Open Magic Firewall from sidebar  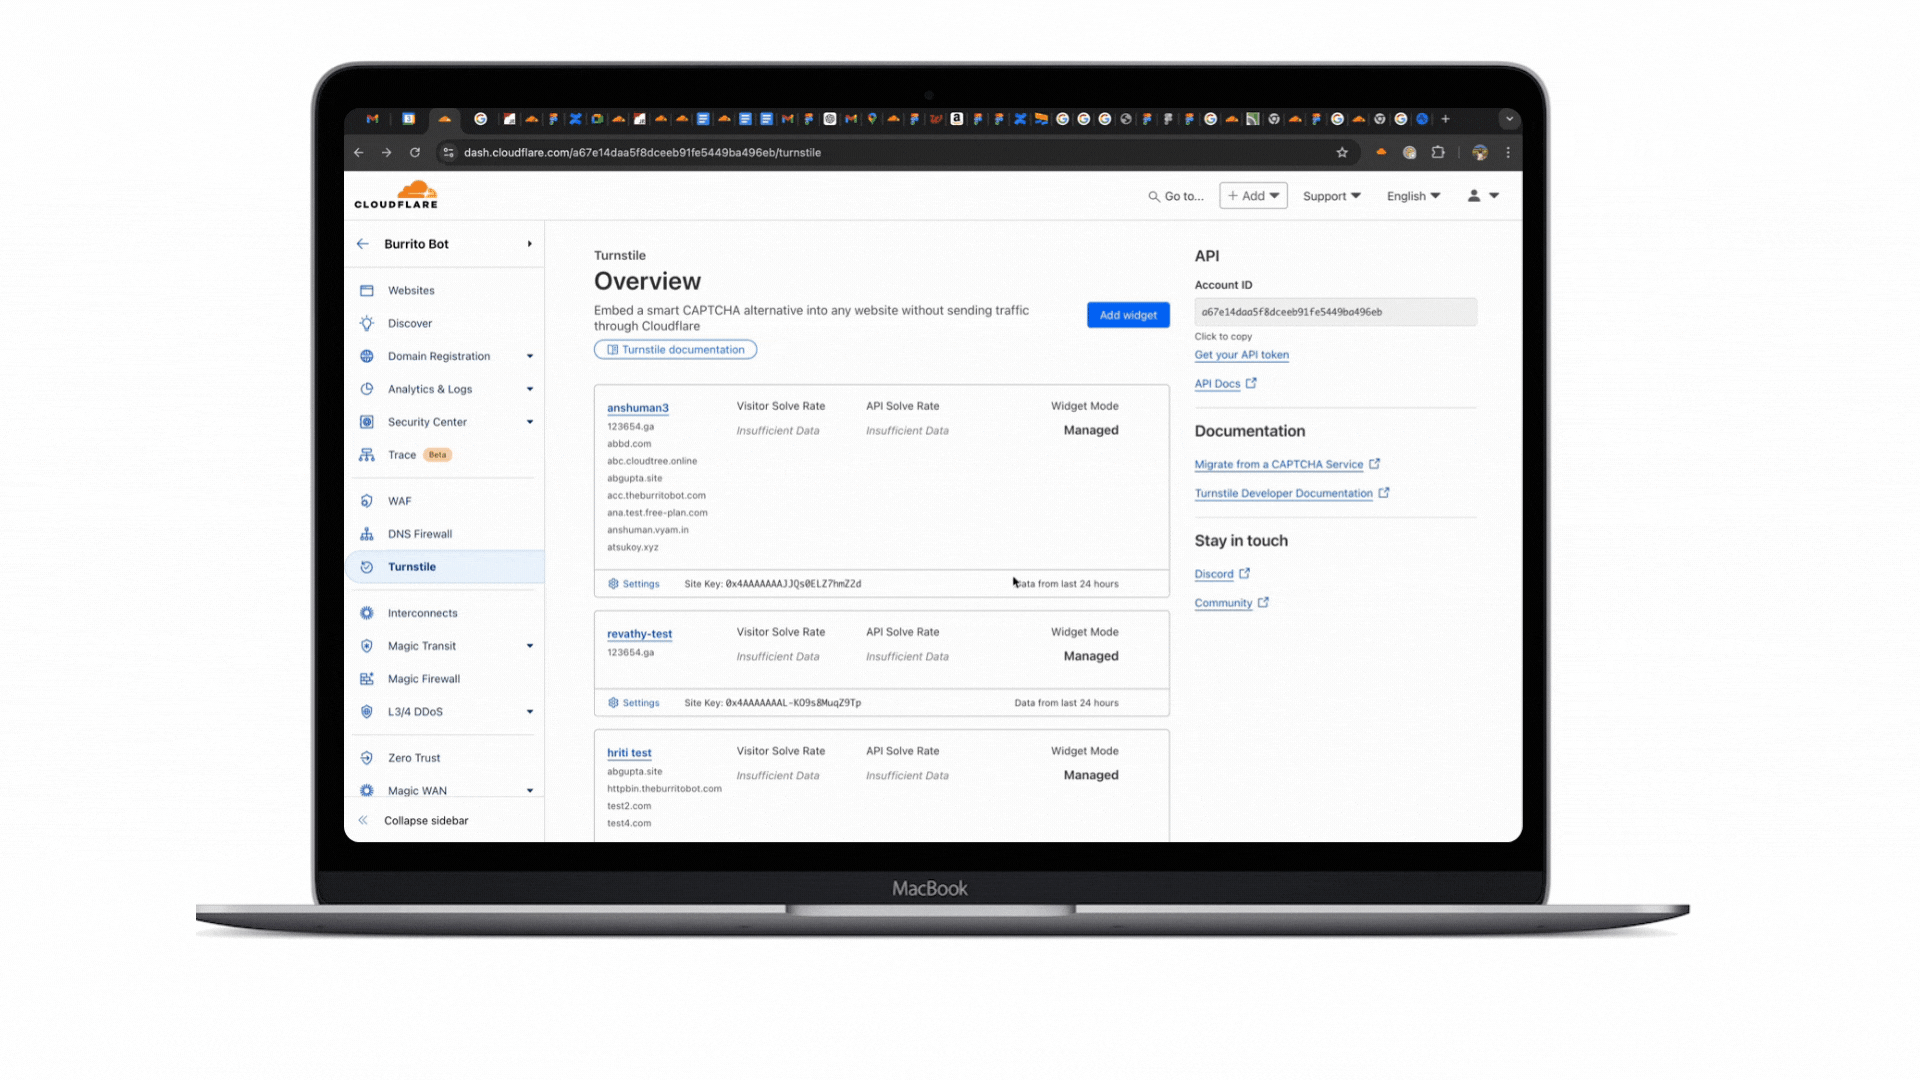tap(423, 679)
